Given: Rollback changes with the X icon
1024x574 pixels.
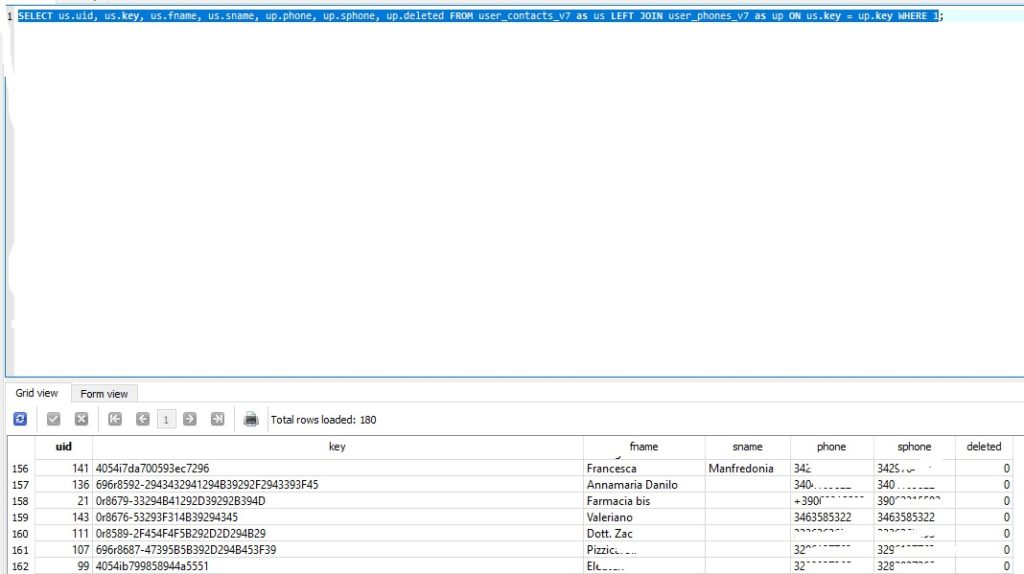Looking at the screenshot, I should point(81,419).
